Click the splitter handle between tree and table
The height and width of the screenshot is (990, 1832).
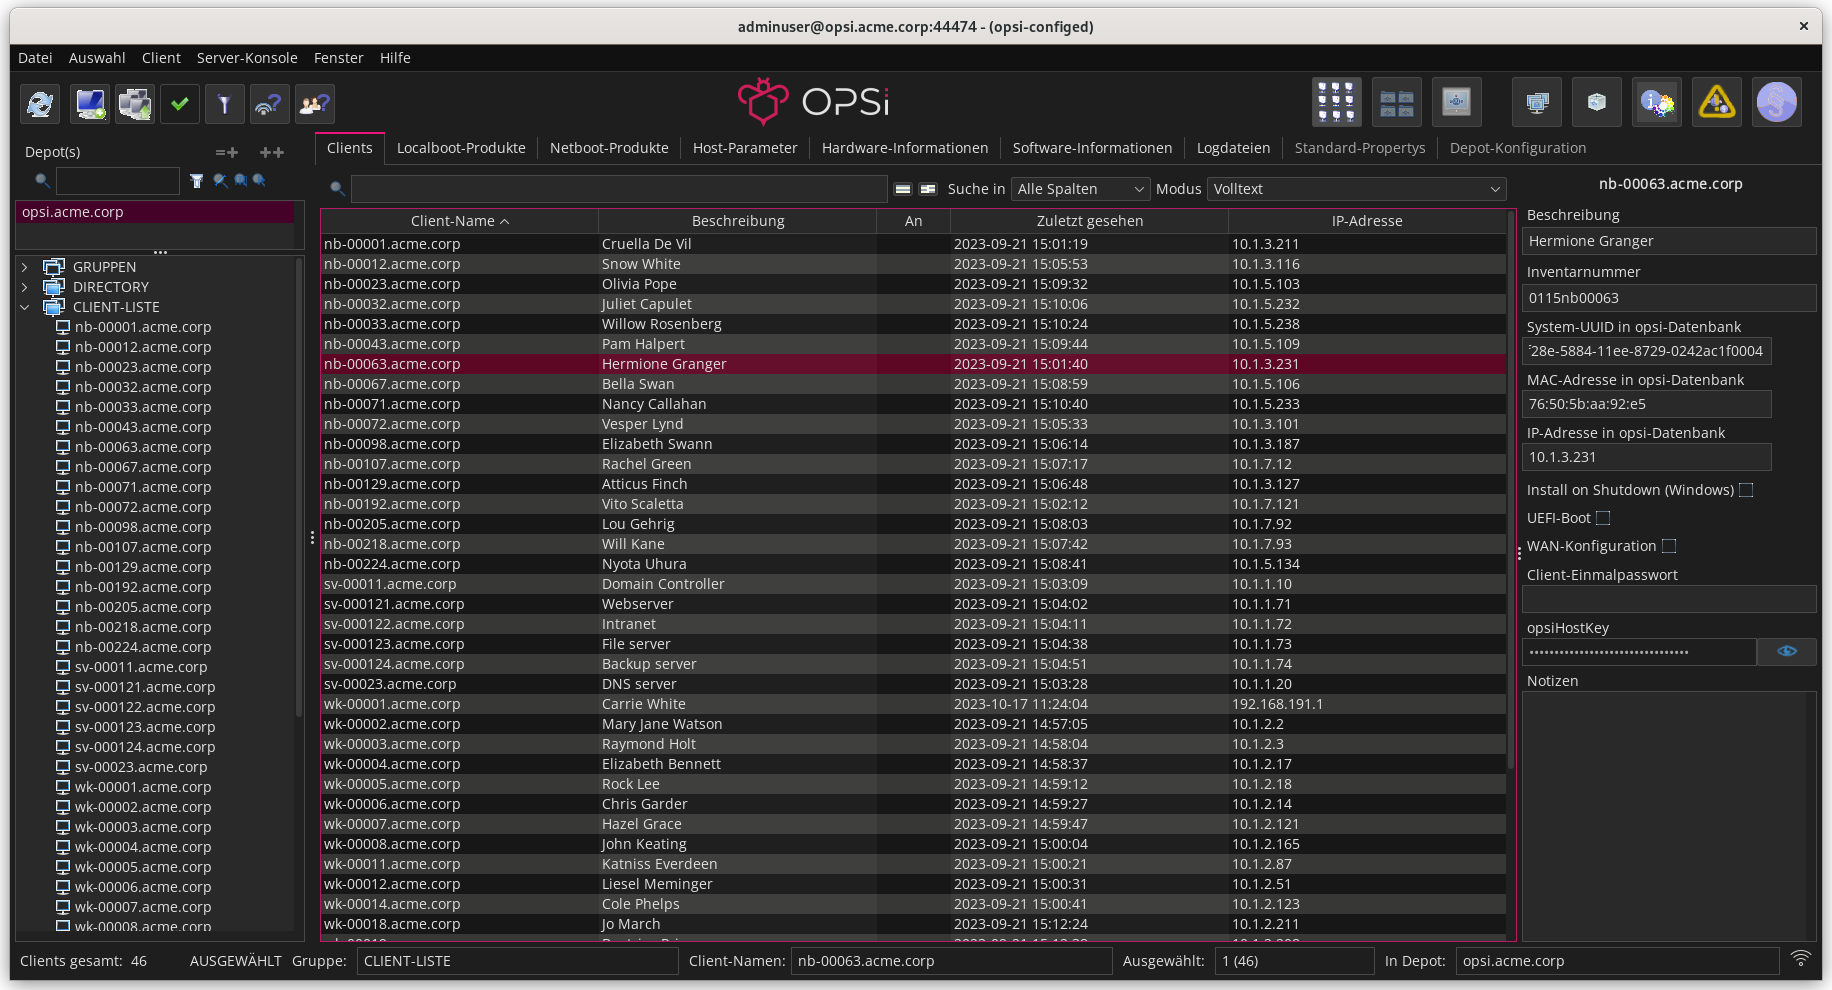click(x=312, y=538)
